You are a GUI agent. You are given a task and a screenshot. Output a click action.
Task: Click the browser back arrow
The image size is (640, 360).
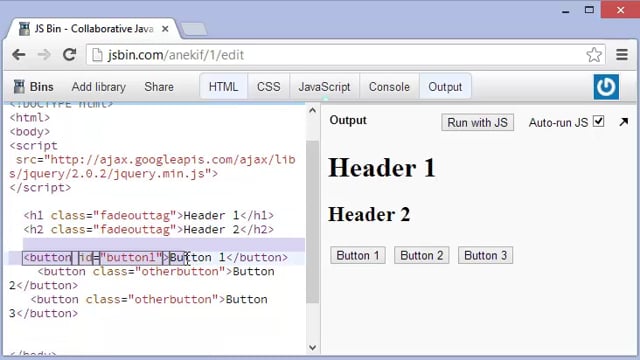(19, 55)
